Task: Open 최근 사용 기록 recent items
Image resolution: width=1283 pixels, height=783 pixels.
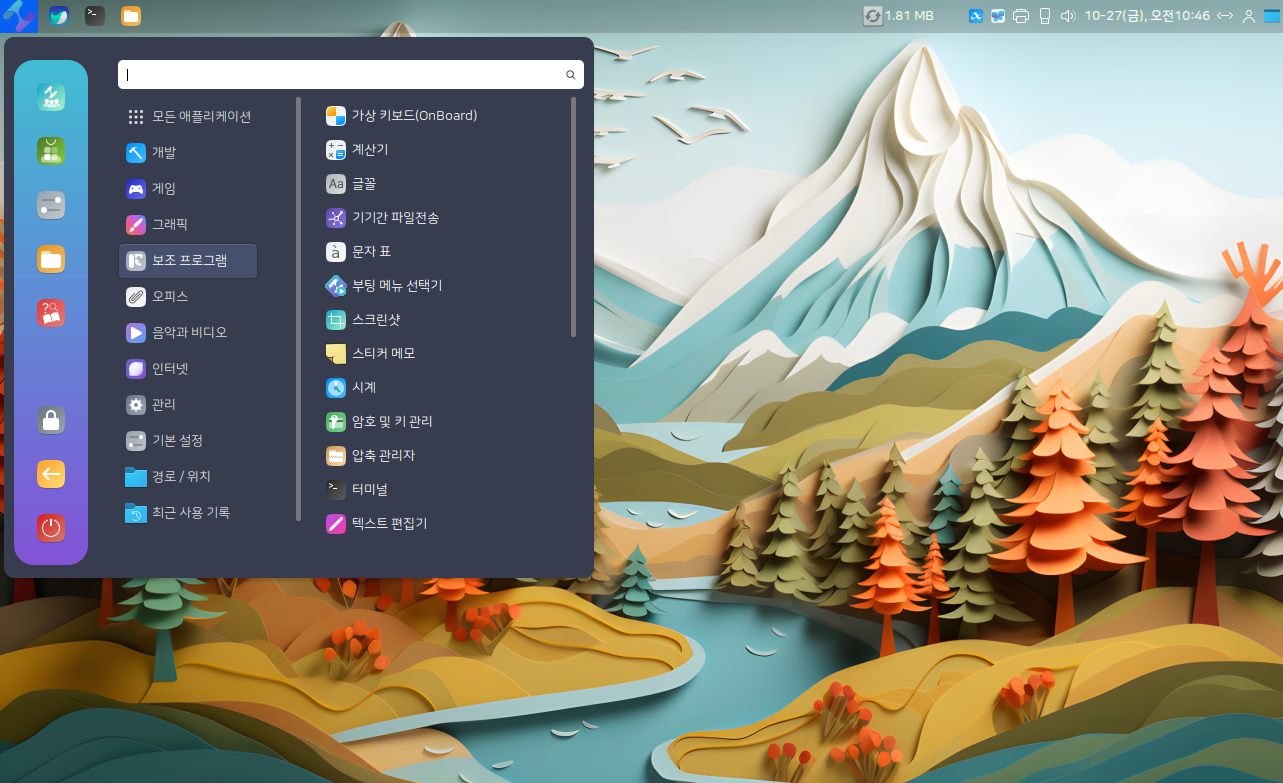Action: (x=190, y=513)
